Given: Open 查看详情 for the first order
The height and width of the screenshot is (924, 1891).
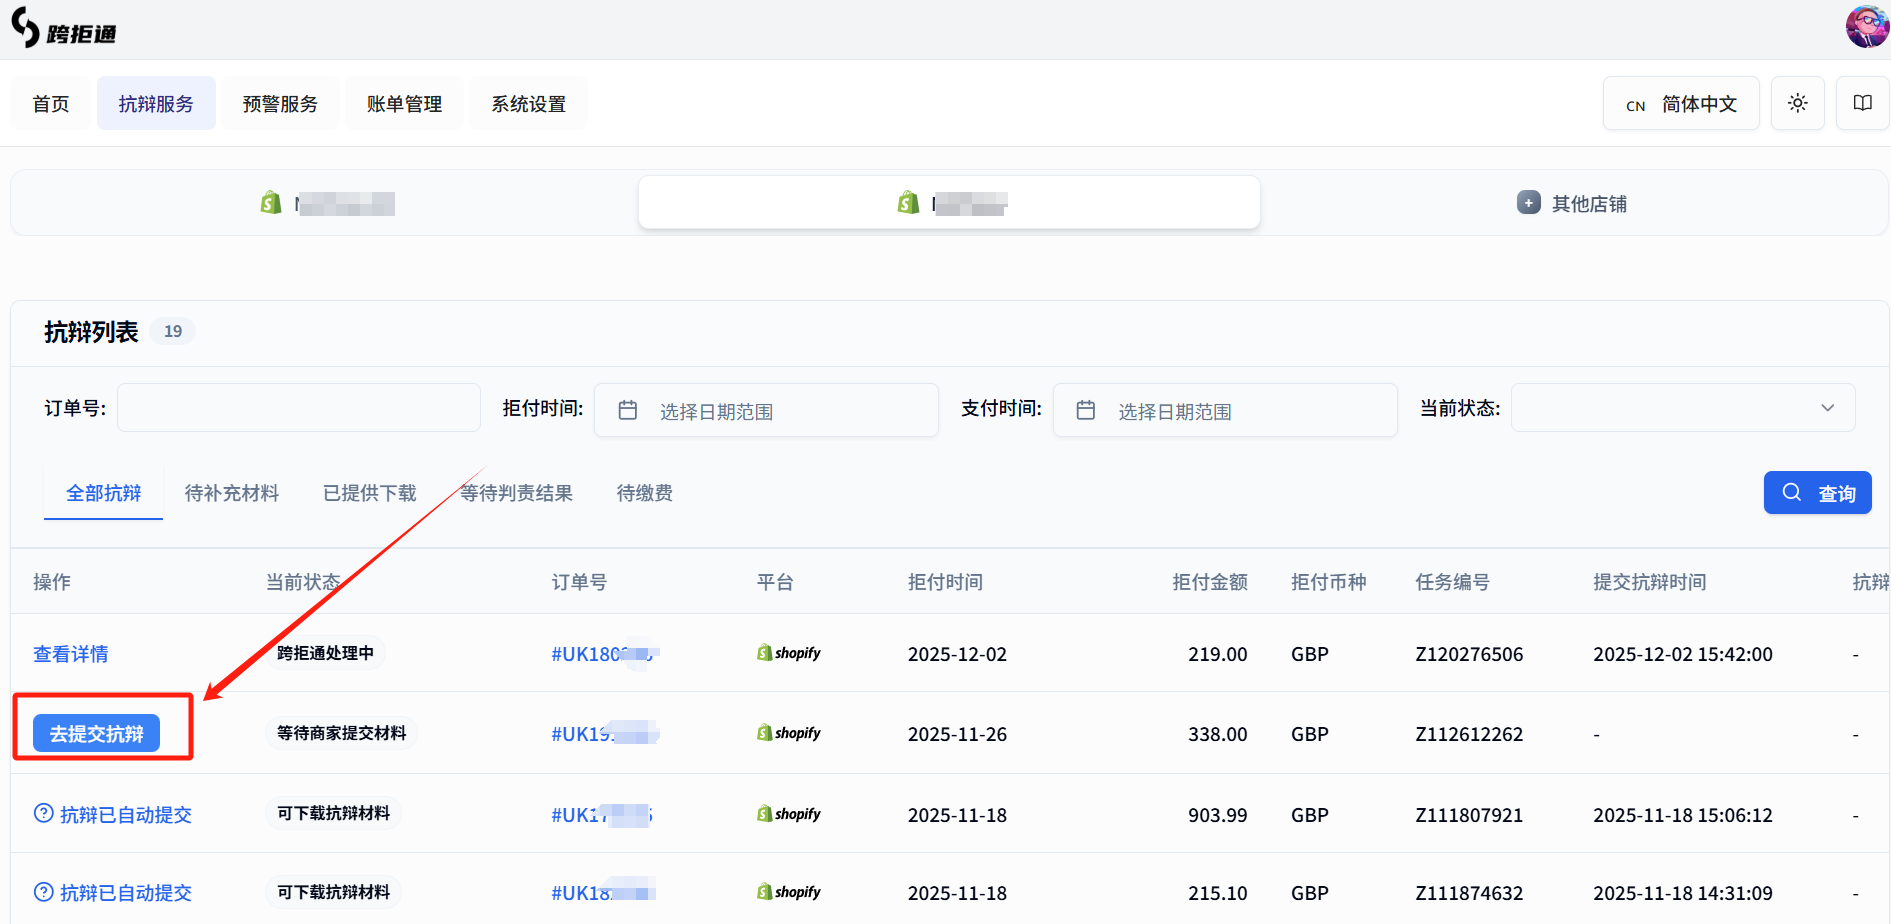Looking at the screenshot, I should [x=71, y=654].
